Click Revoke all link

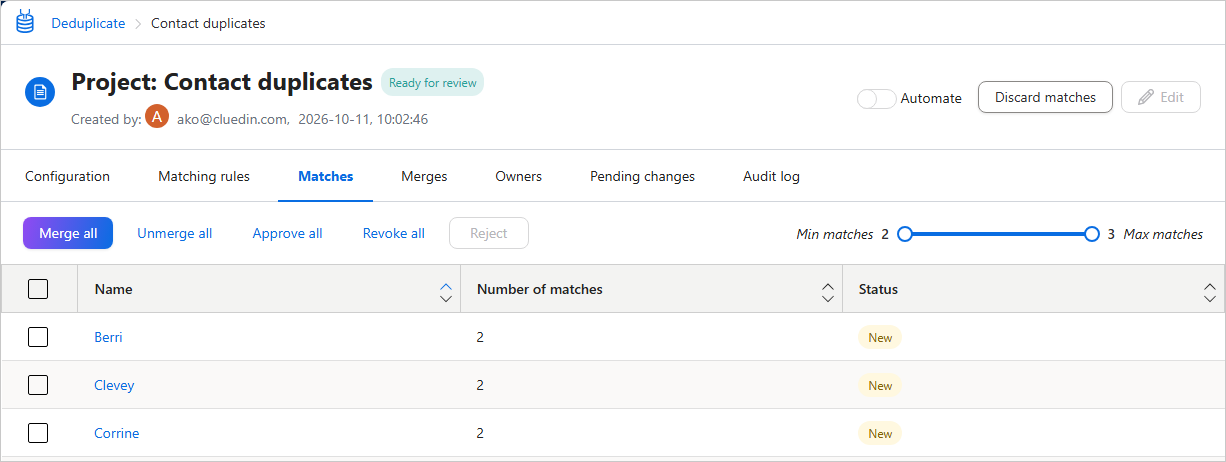[x=394, y=233]
